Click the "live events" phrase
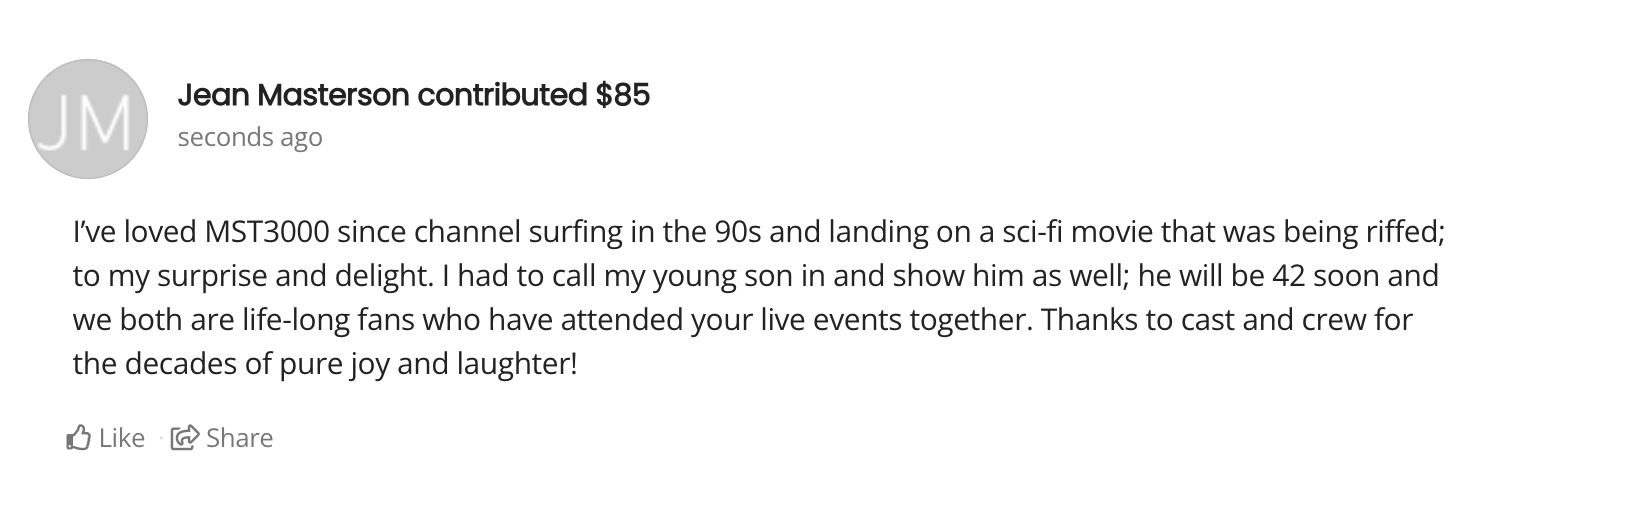The width and height of the screenshot is (1644, 528). (827, 320)
